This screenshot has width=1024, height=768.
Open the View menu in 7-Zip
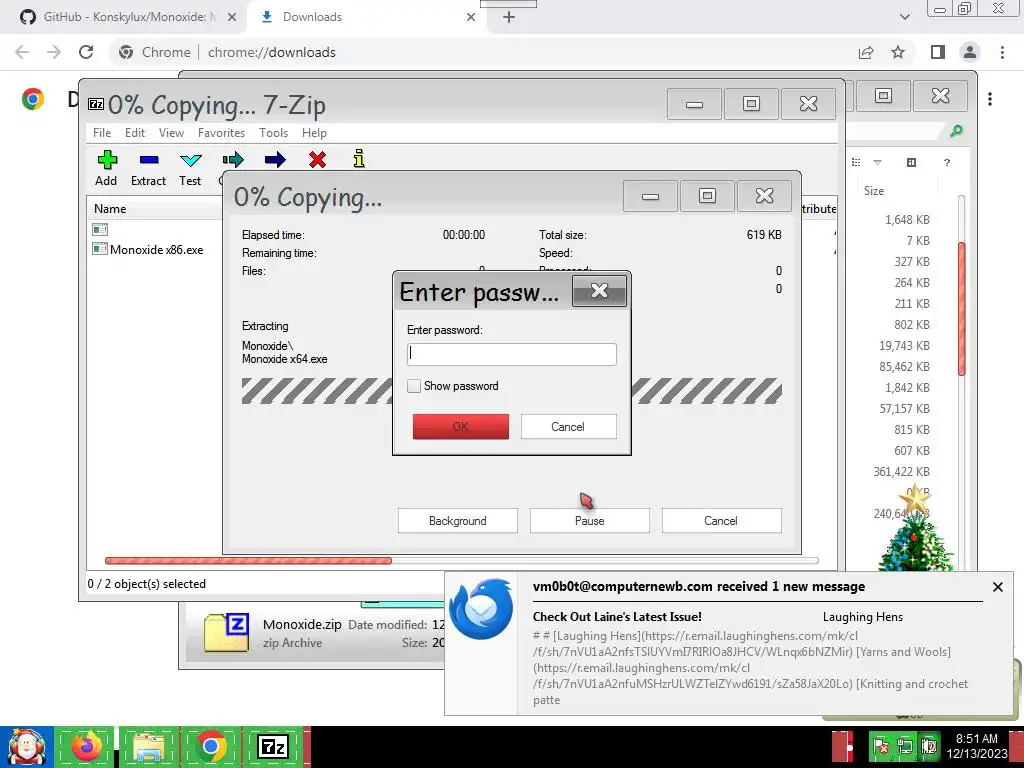(x=171, y=133)
